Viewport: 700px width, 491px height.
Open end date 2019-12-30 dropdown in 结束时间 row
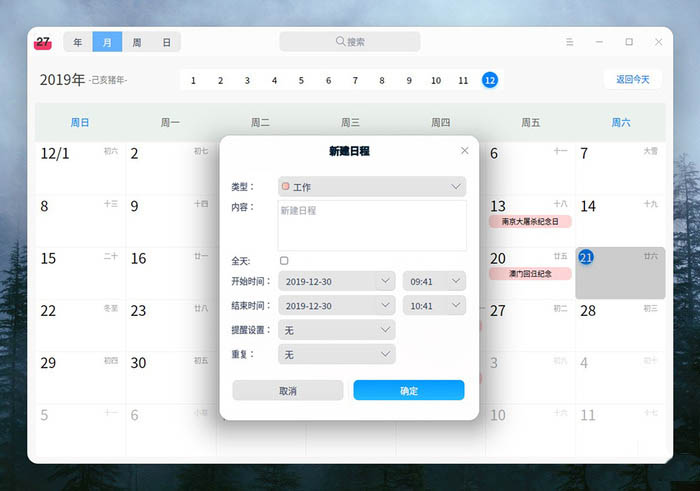337,306
